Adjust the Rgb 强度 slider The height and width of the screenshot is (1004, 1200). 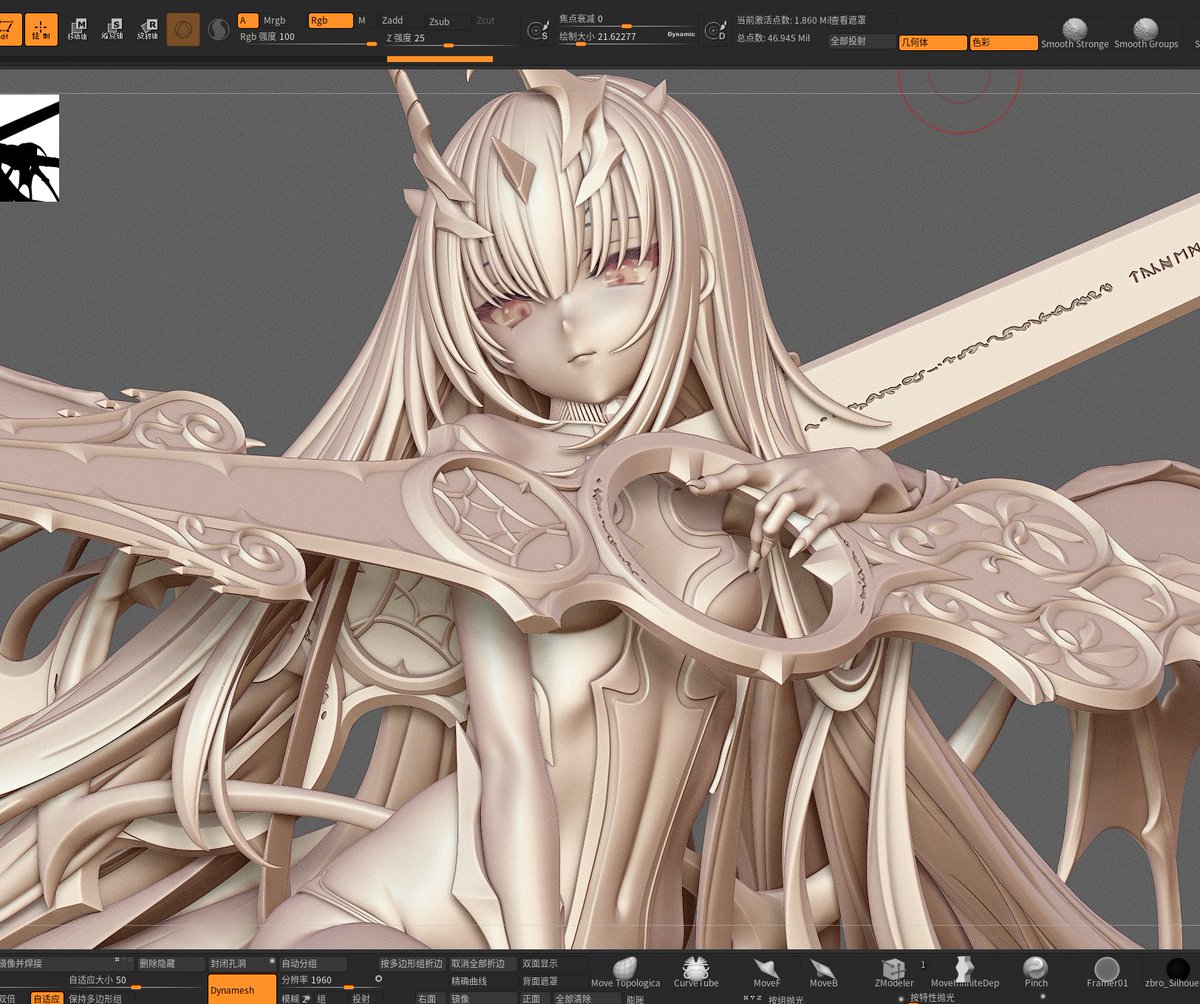point(307,38)
